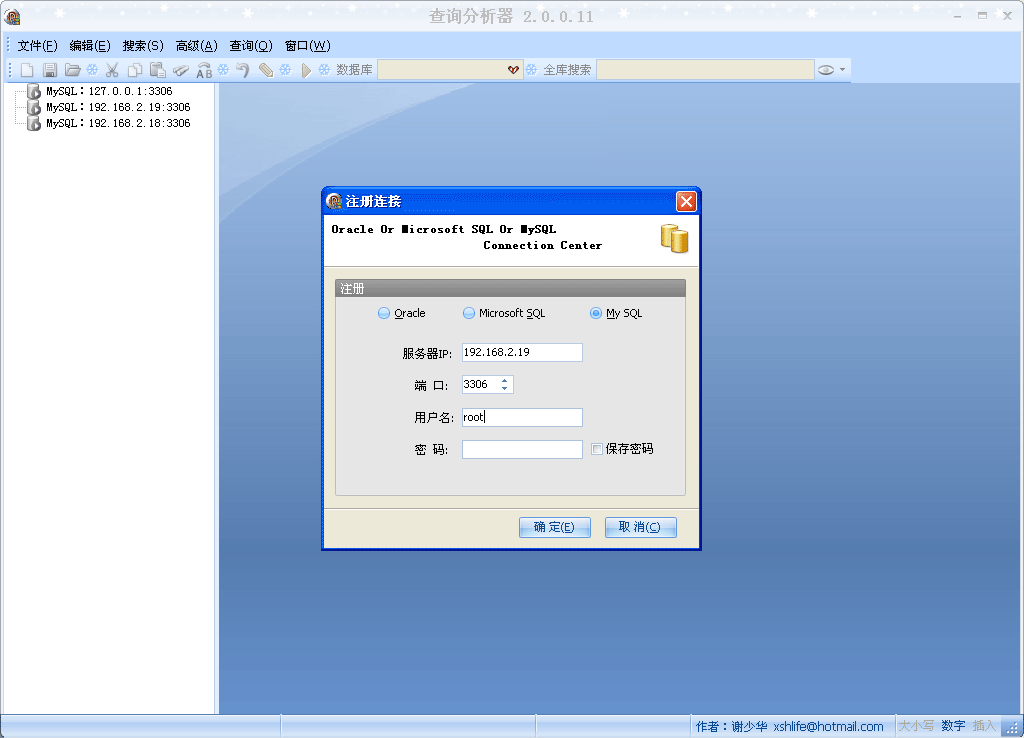Open the 查询(Q) menu
Screen dimensions: 1024x738
tap(251, 46)
